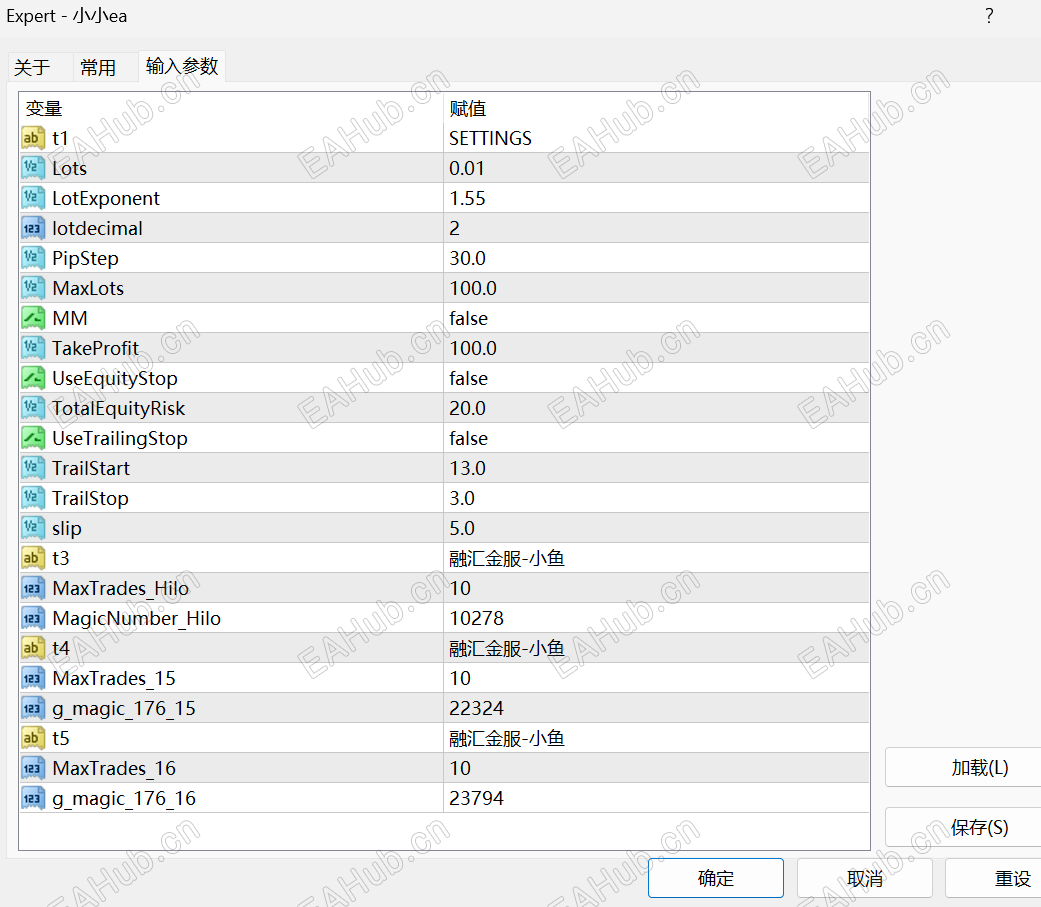Click the LotExponent value 1.55

pos(467,198)
